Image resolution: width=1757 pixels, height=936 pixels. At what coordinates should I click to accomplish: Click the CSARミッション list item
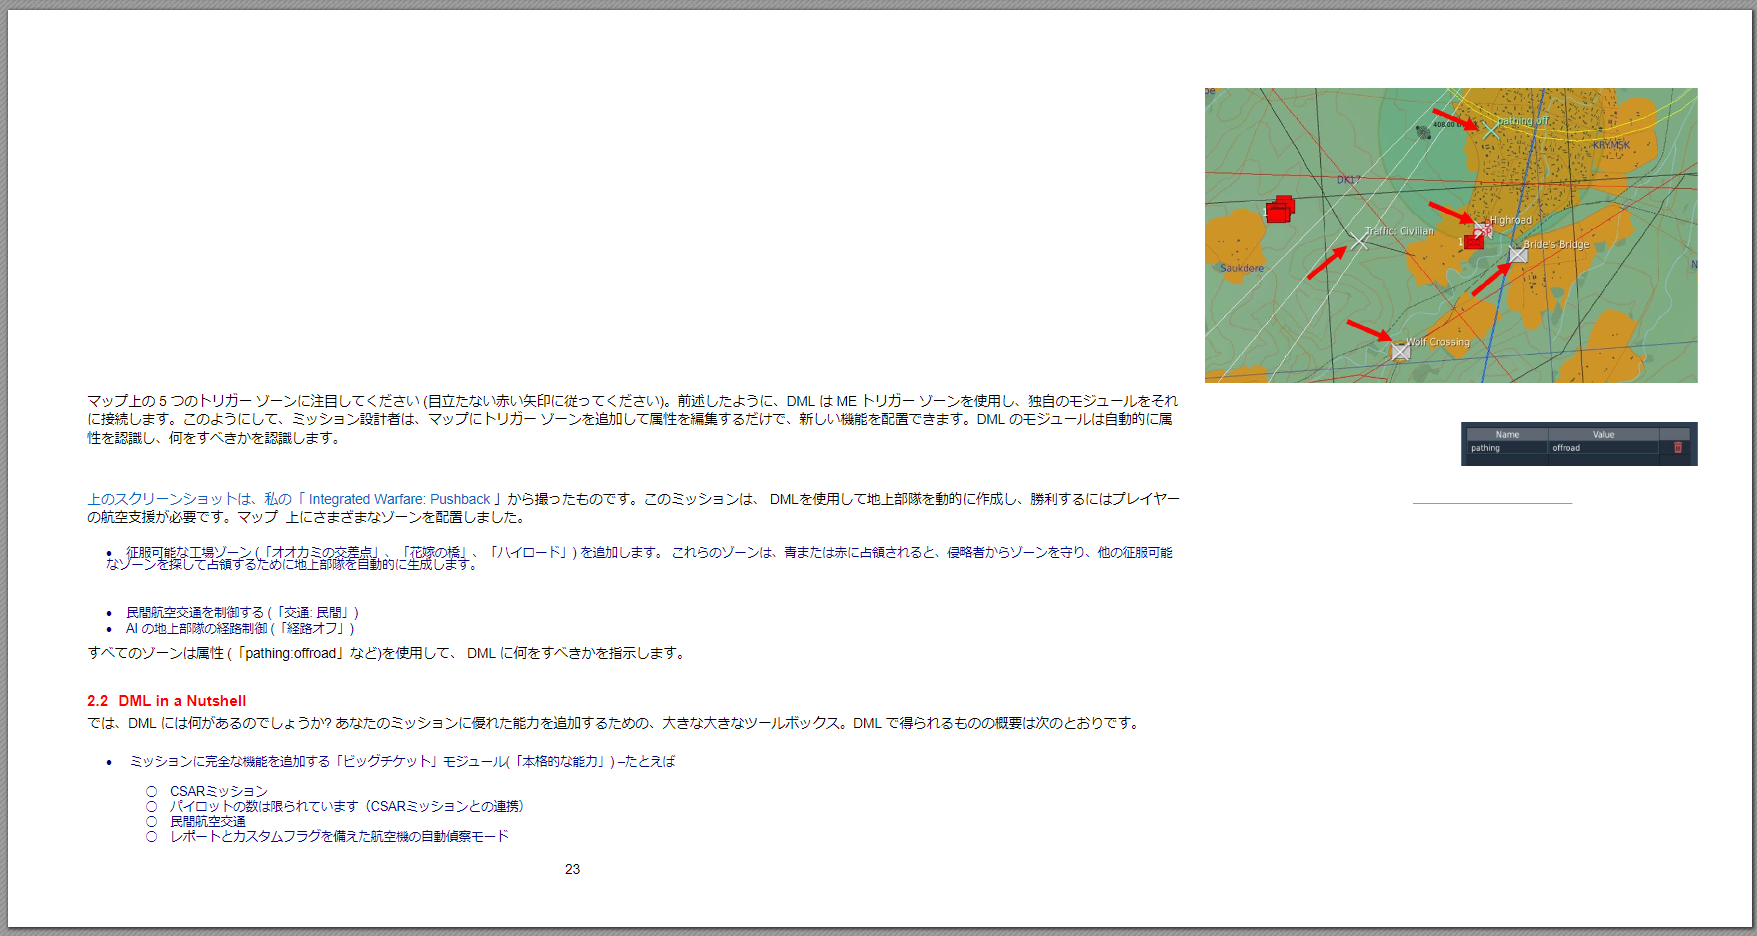tap(218, 791)
